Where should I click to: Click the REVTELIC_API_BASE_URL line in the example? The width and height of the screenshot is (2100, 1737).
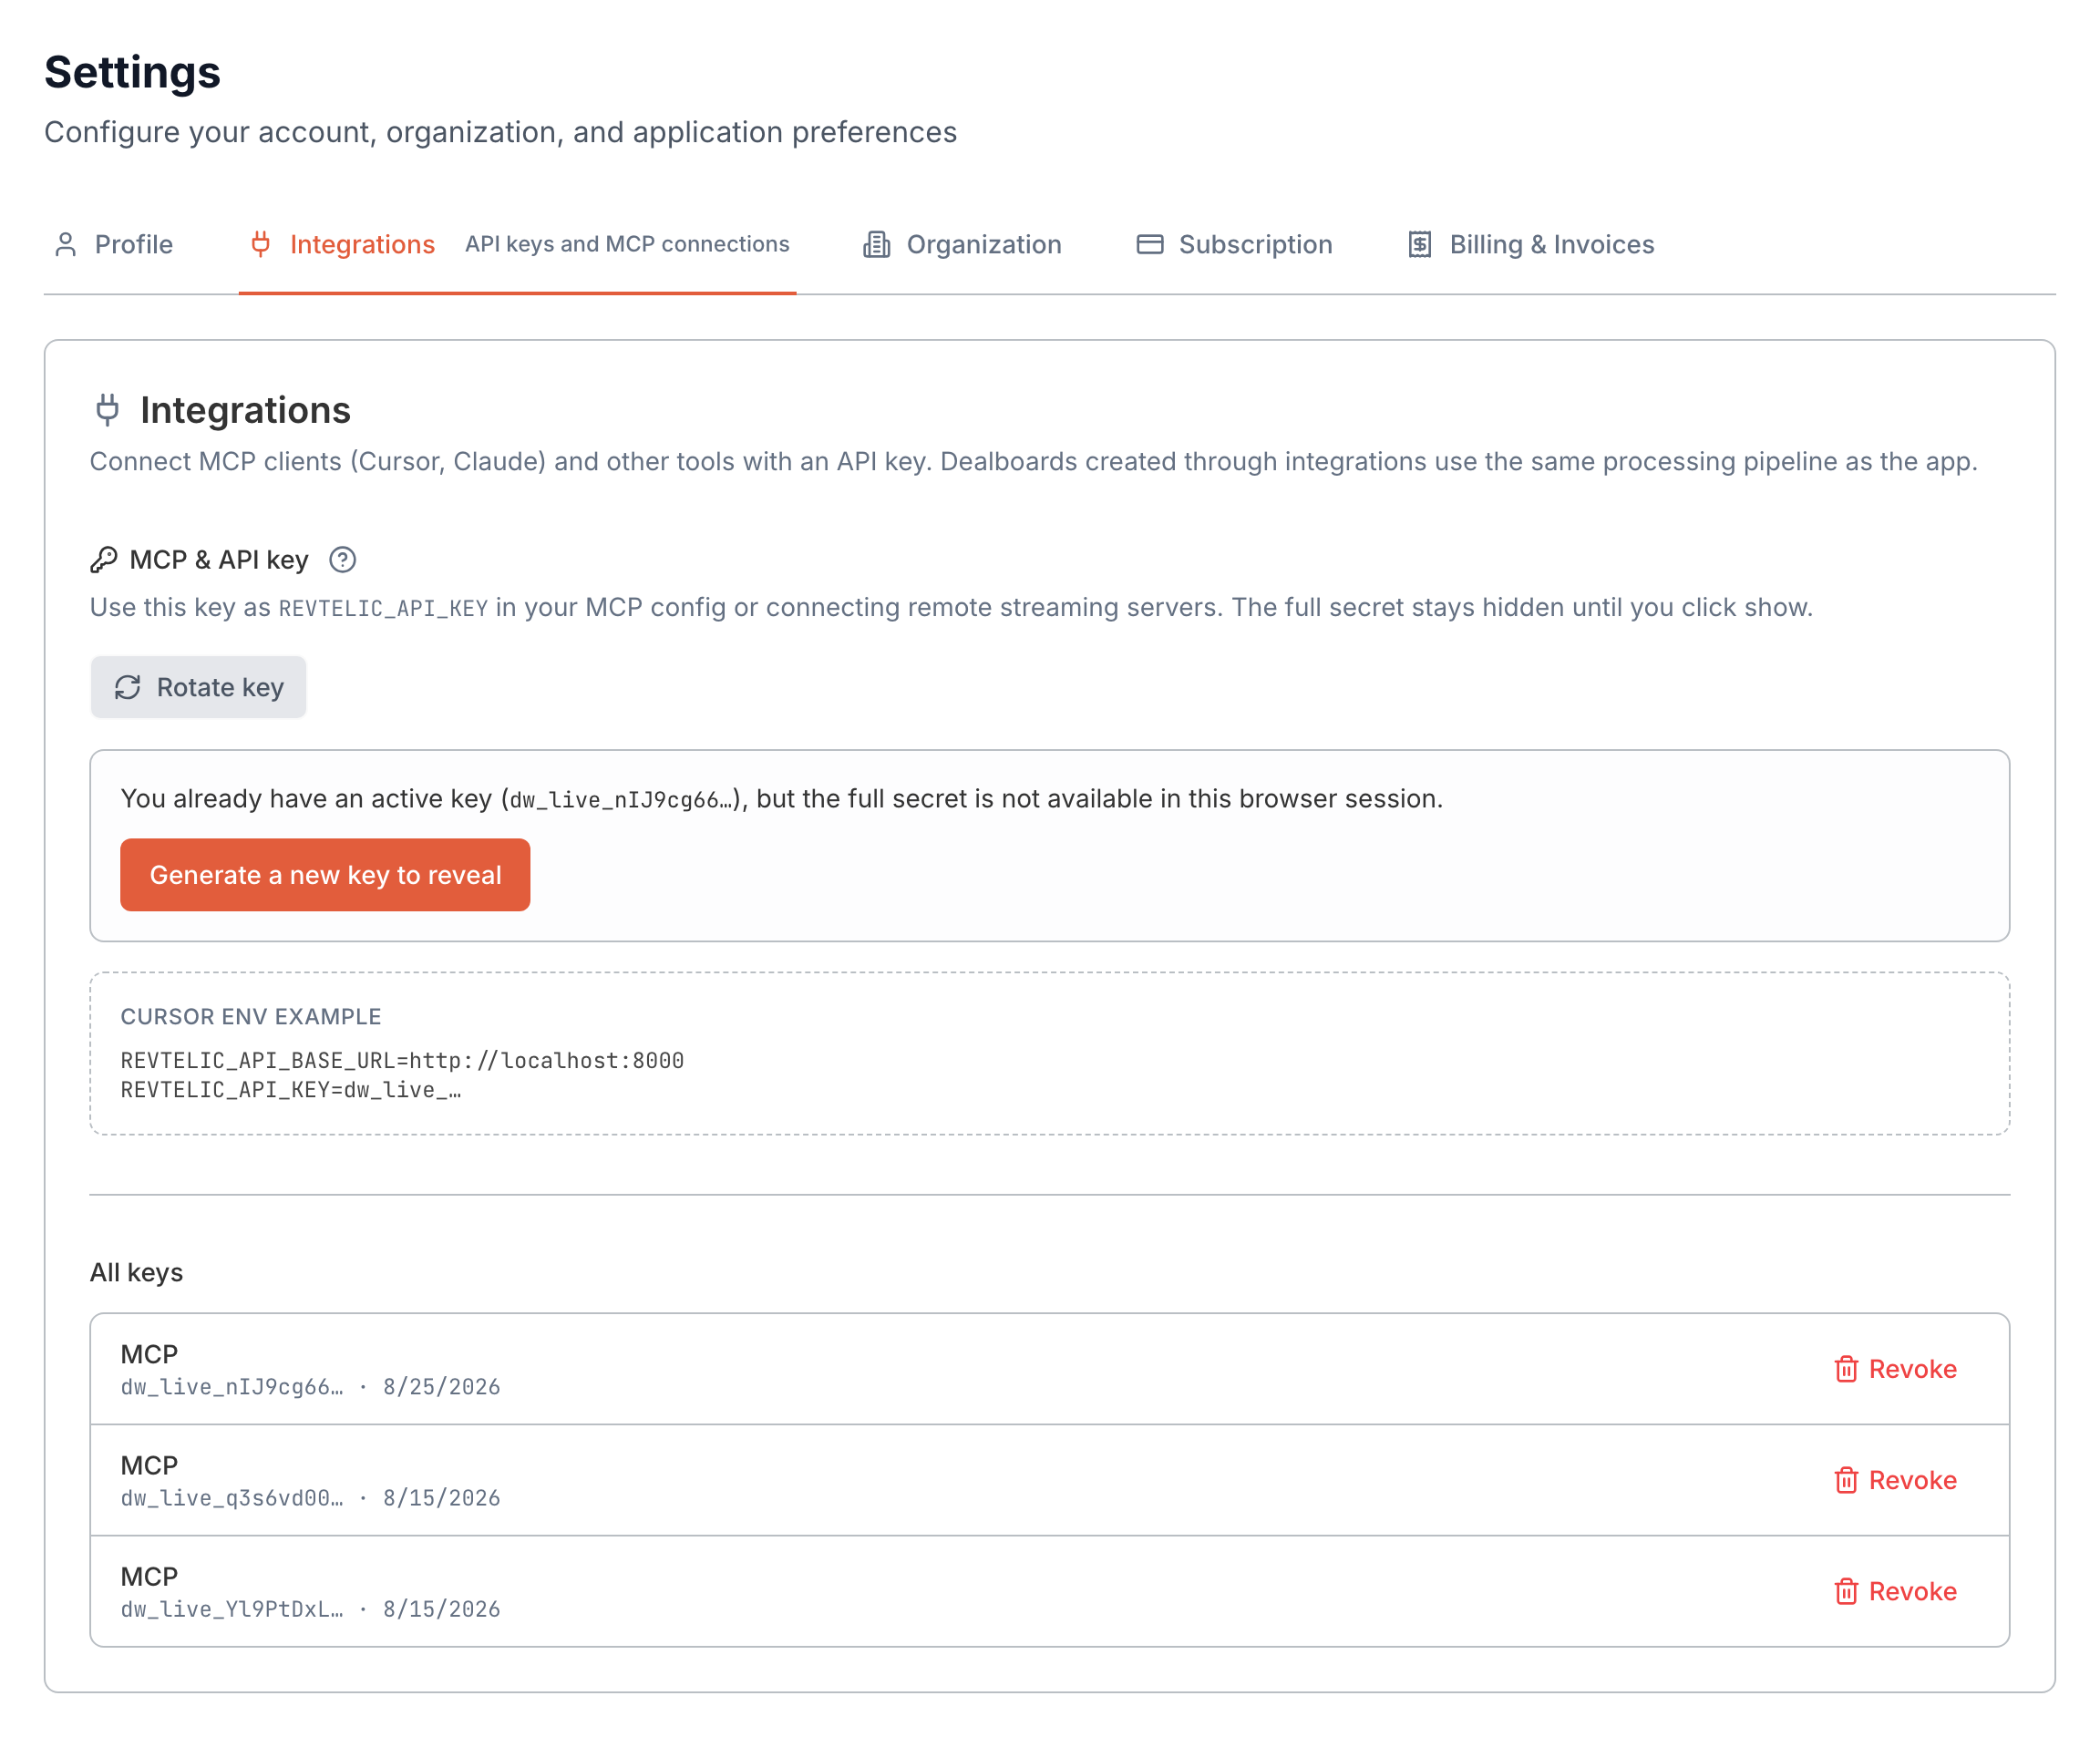402,1060
